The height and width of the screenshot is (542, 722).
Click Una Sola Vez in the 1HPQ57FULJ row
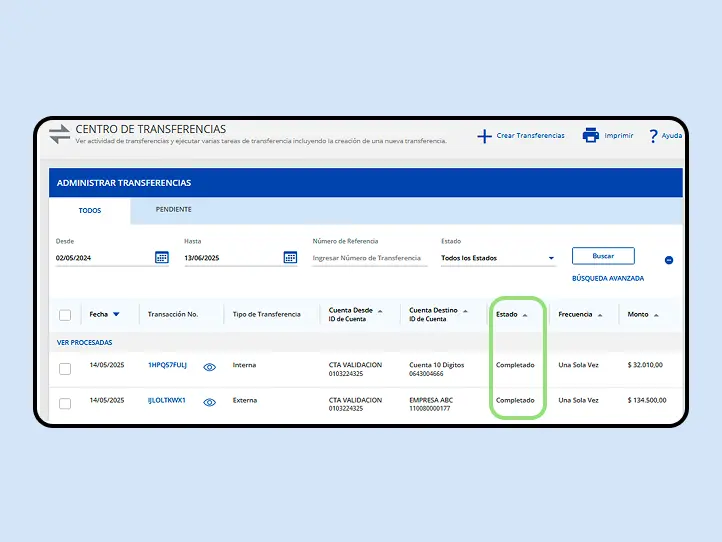578,365
